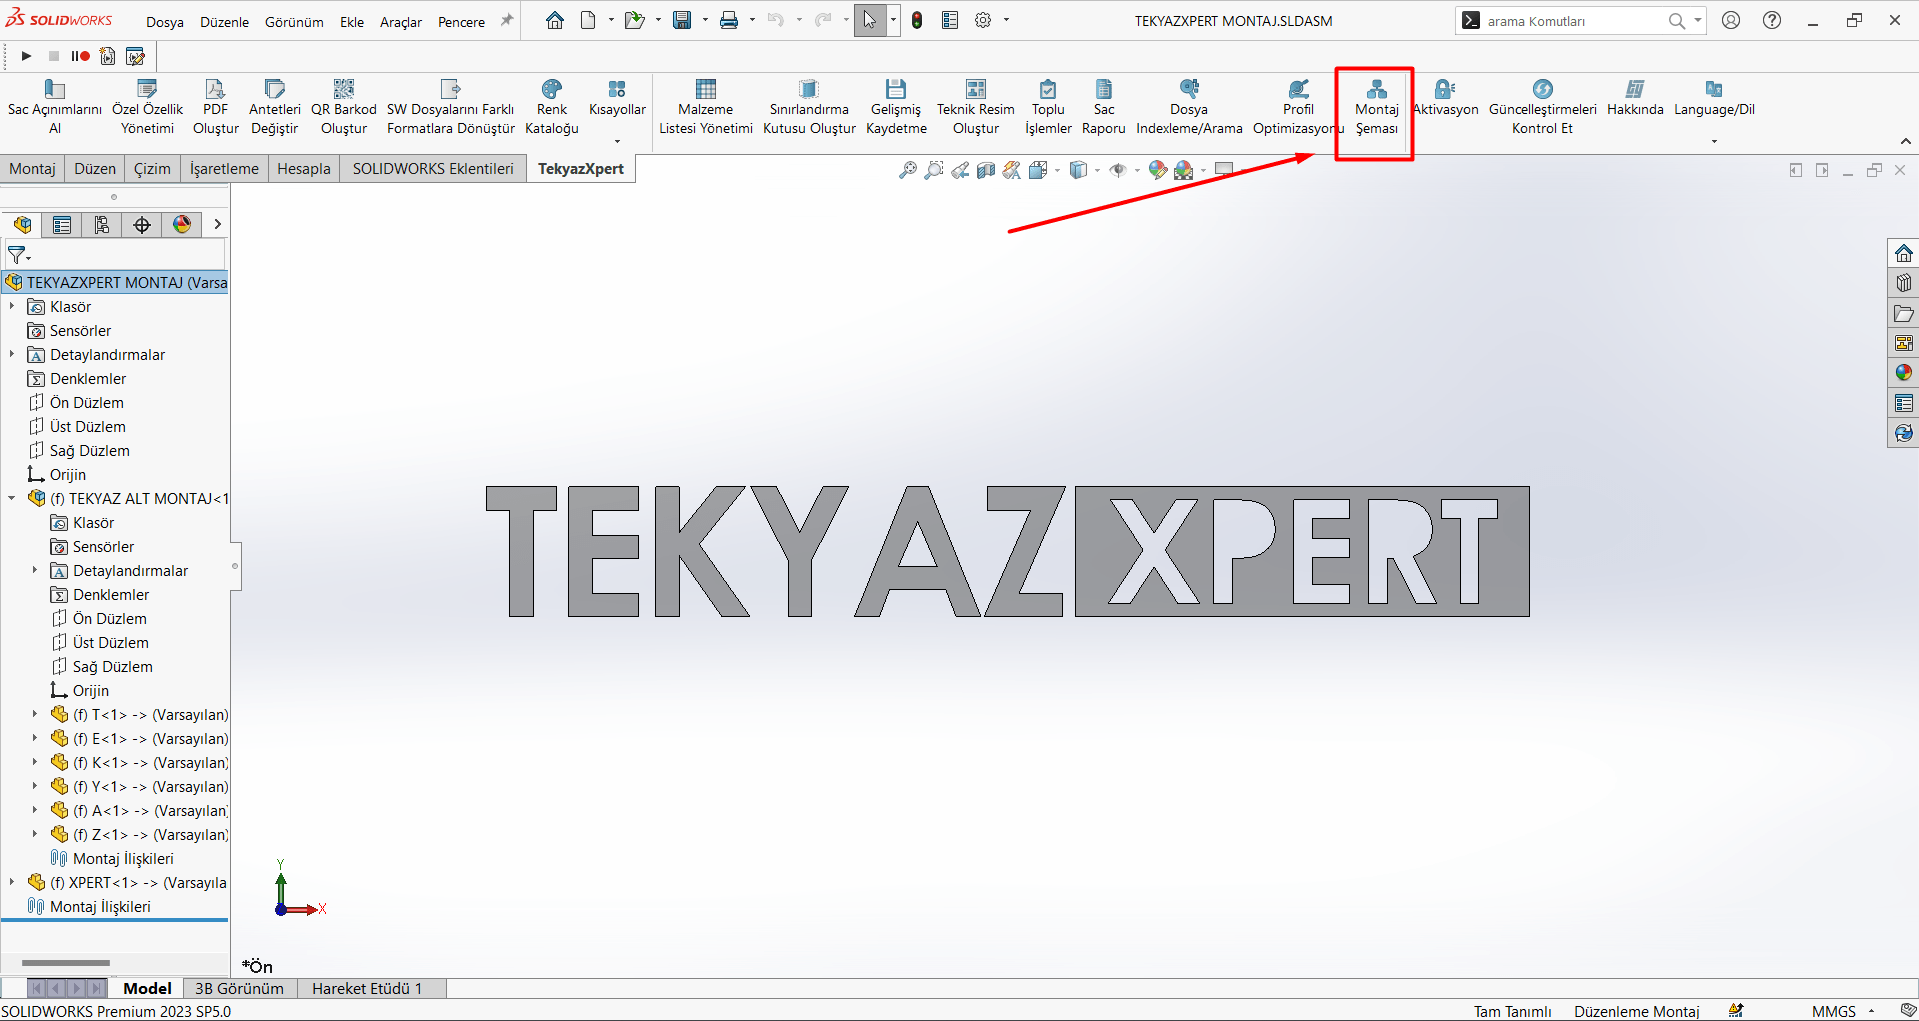The image size is (1919, 1021).
Task: Open the Pencere menu
Action: coord(461,22)
